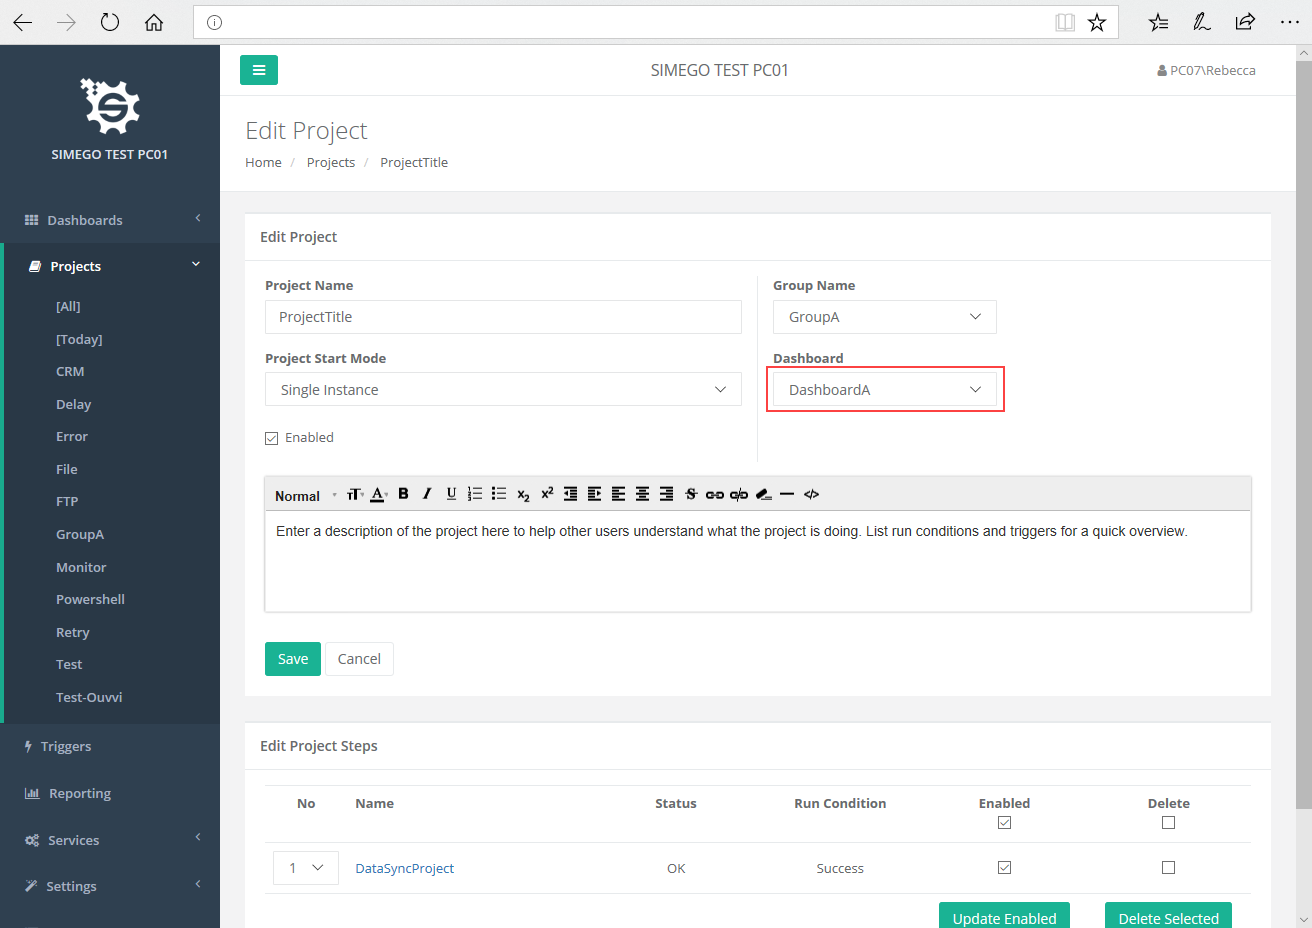
Task: Open Triggers in the sidebar
Action: pos(66,746)
